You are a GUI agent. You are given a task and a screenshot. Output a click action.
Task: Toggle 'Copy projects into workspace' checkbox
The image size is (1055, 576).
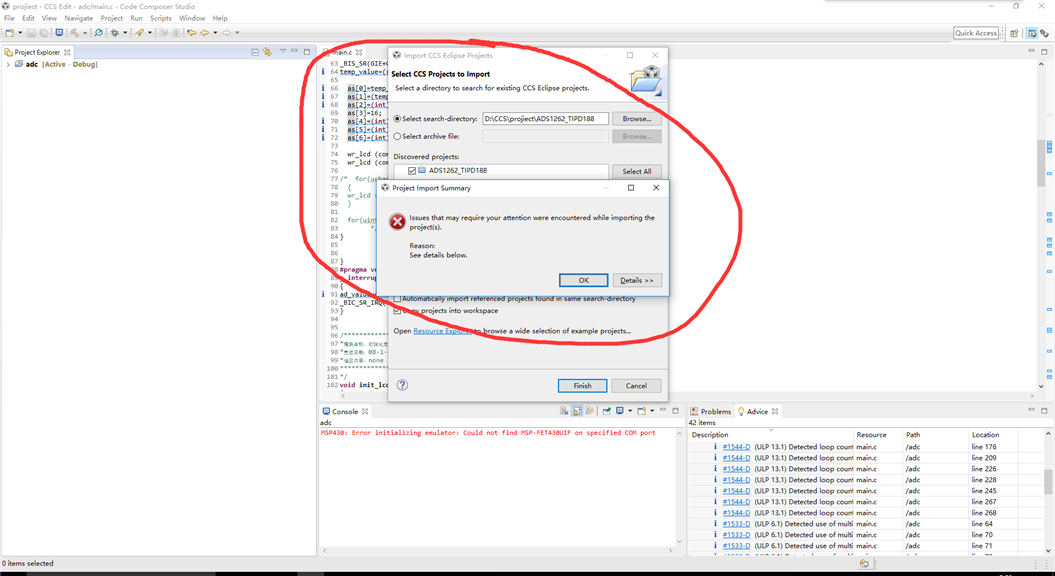coord(397,311)
